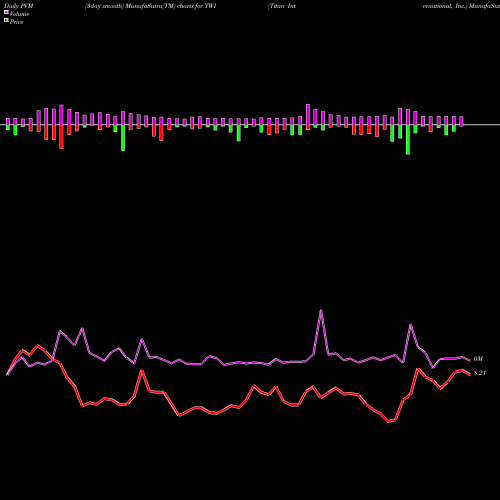
Task: Click the purple Volume legend swatch
Action: point(6,12)
